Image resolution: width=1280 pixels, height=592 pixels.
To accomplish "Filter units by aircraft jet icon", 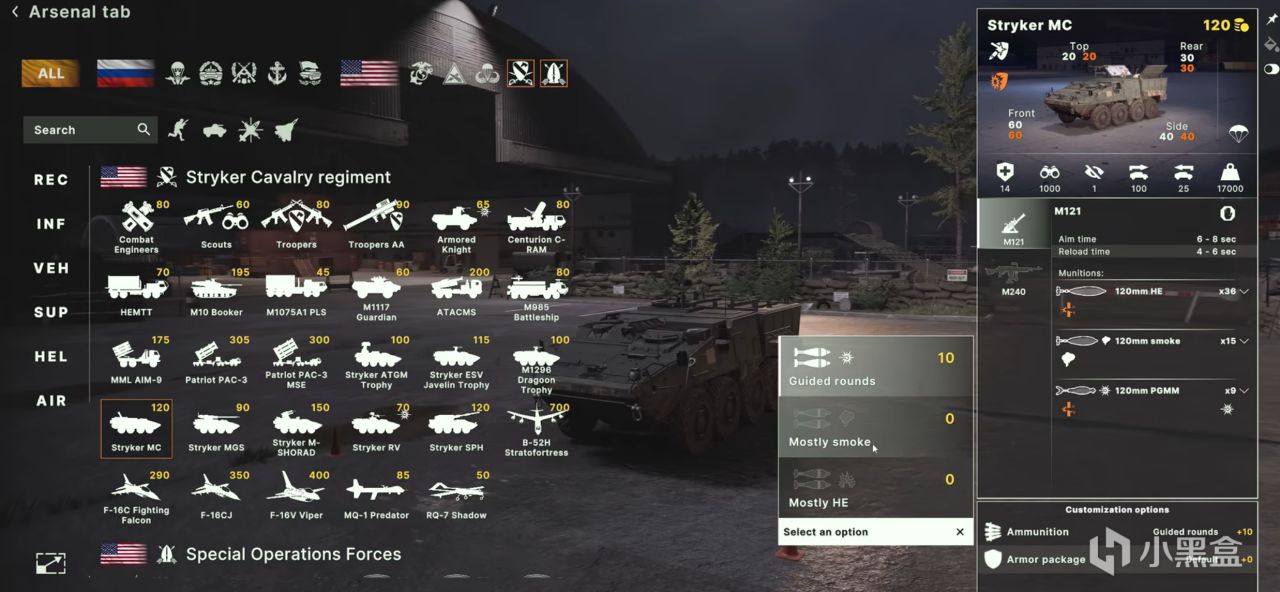I will pyautogui.click(x=286, y=129).
